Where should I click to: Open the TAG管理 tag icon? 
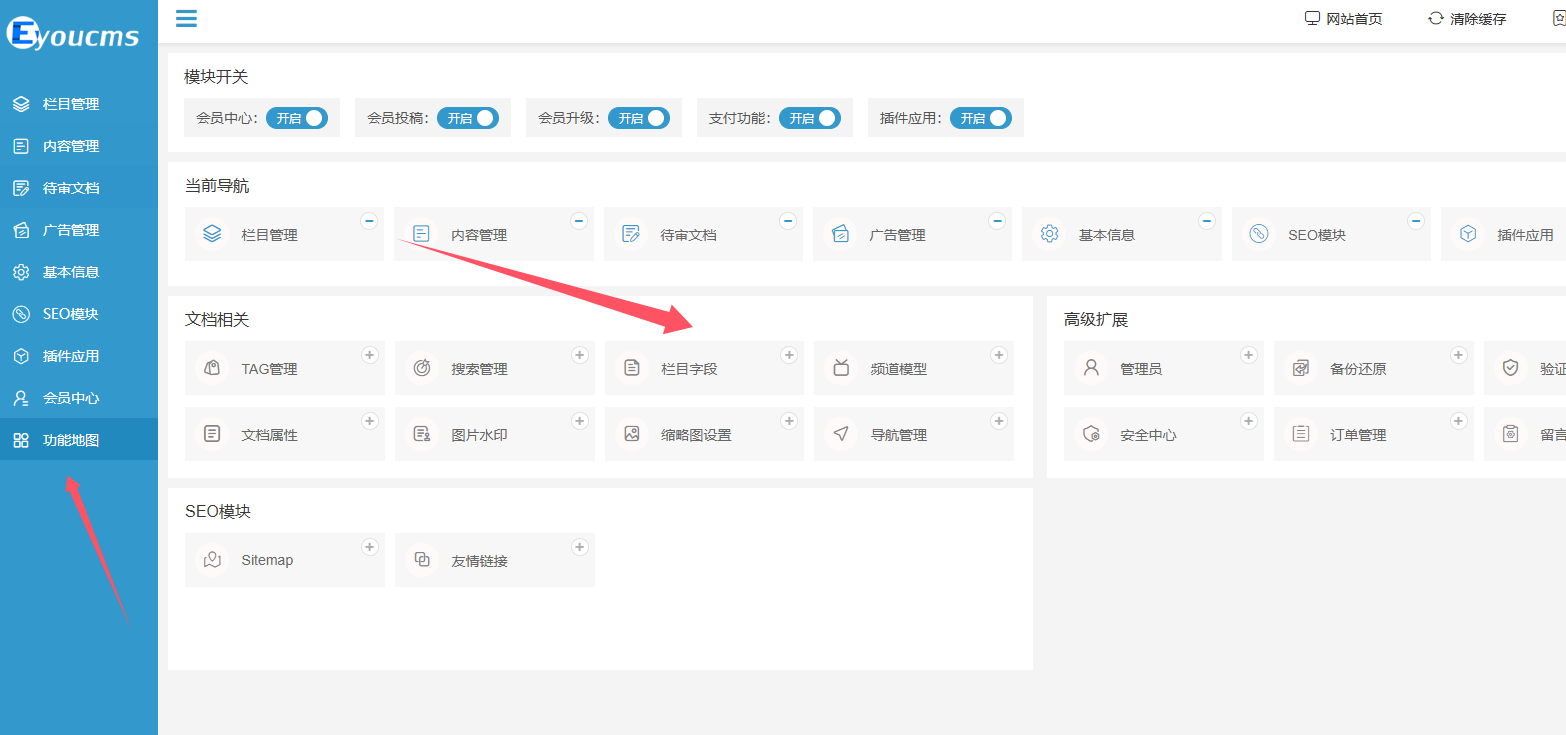[212, 368]
